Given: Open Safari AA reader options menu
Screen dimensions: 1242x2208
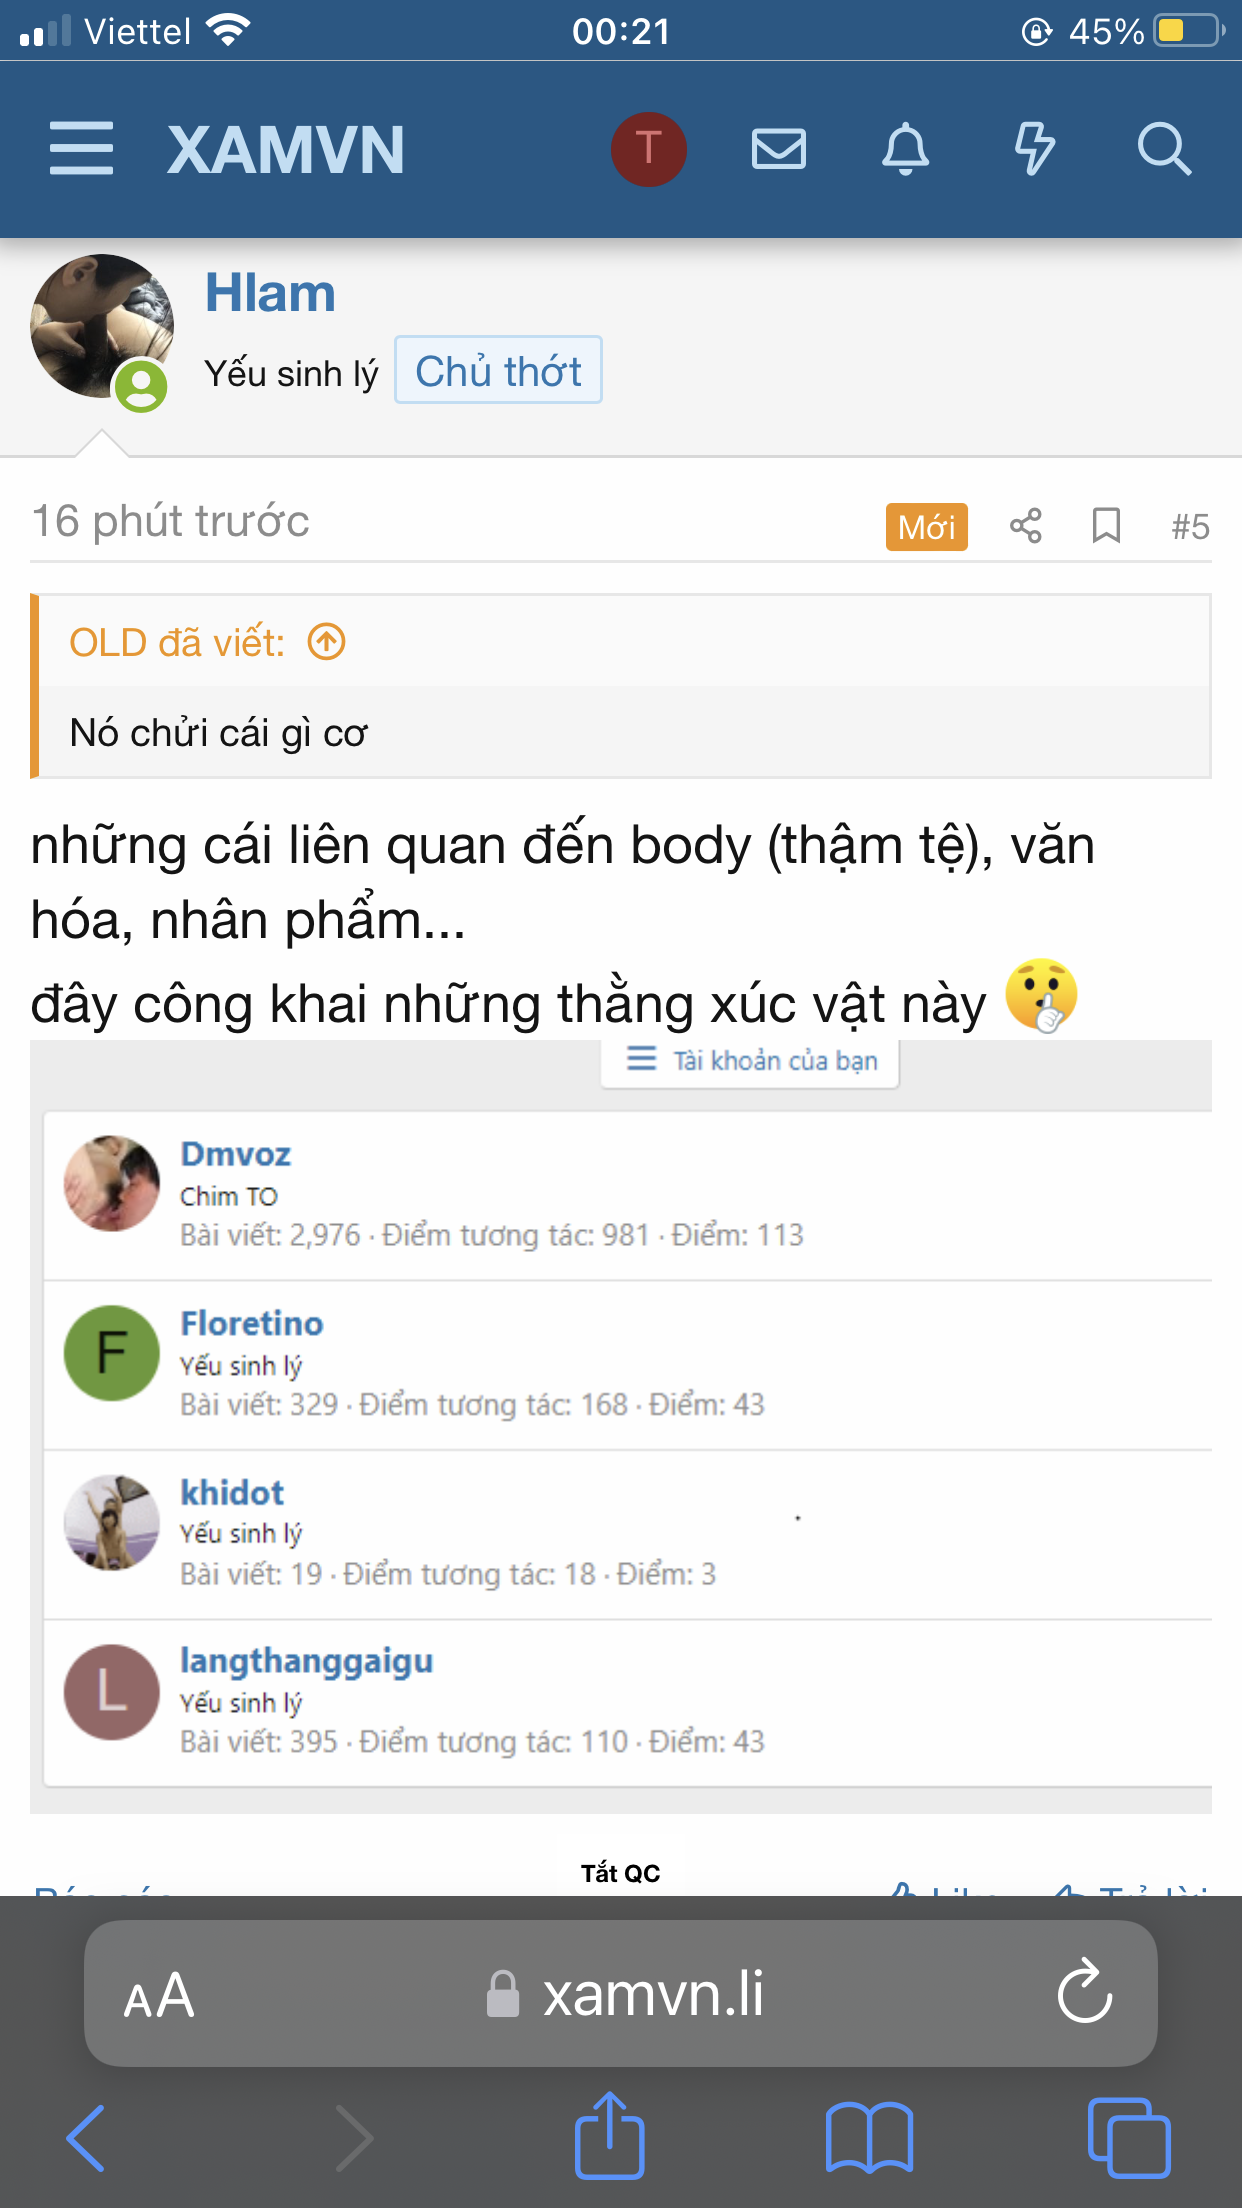Looking at the screenshot, I should point(158,1995).
